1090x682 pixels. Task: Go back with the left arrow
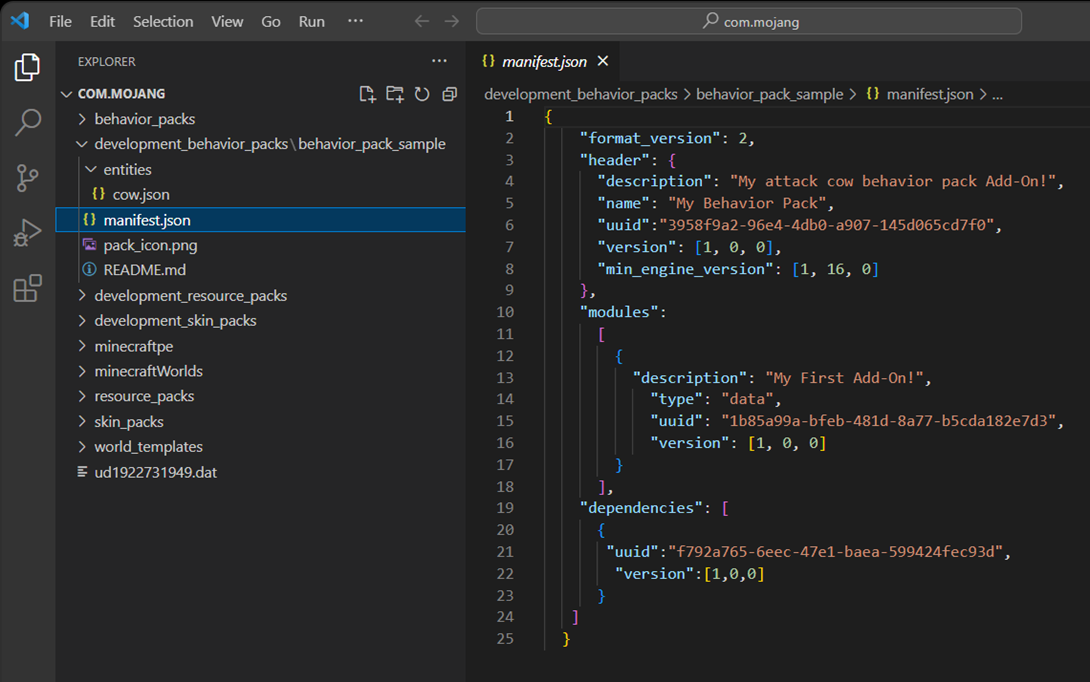422,22
